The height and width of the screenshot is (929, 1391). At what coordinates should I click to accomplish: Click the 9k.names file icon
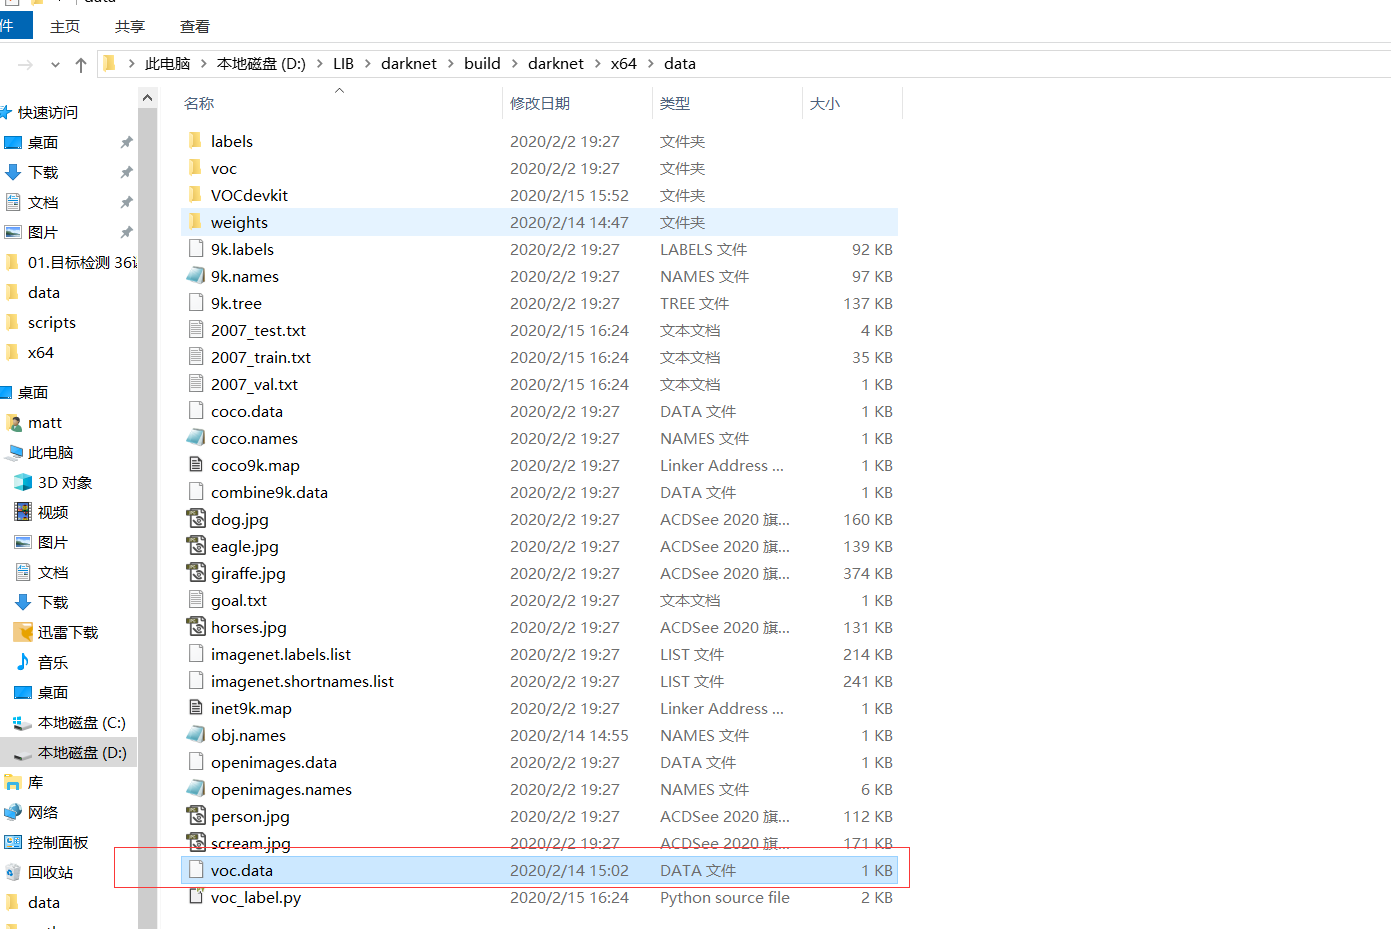pos(196,276)
